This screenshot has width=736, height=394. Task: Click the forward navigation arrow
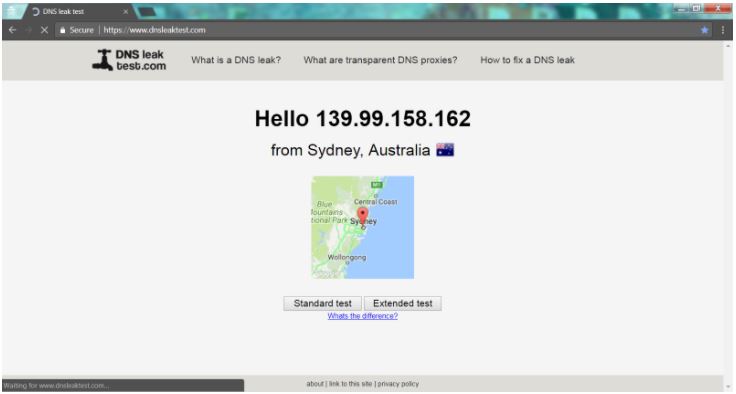[28, 30]
